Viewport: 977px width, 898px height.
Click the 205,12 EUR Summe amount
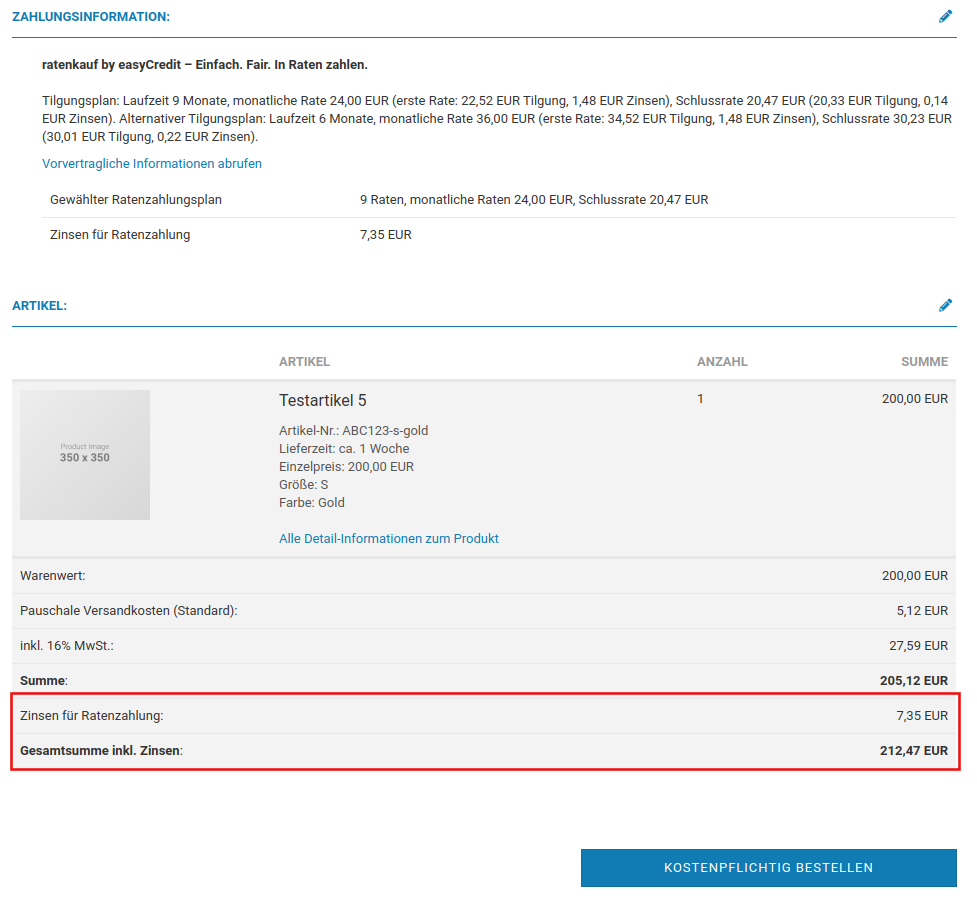click(914, 681)
